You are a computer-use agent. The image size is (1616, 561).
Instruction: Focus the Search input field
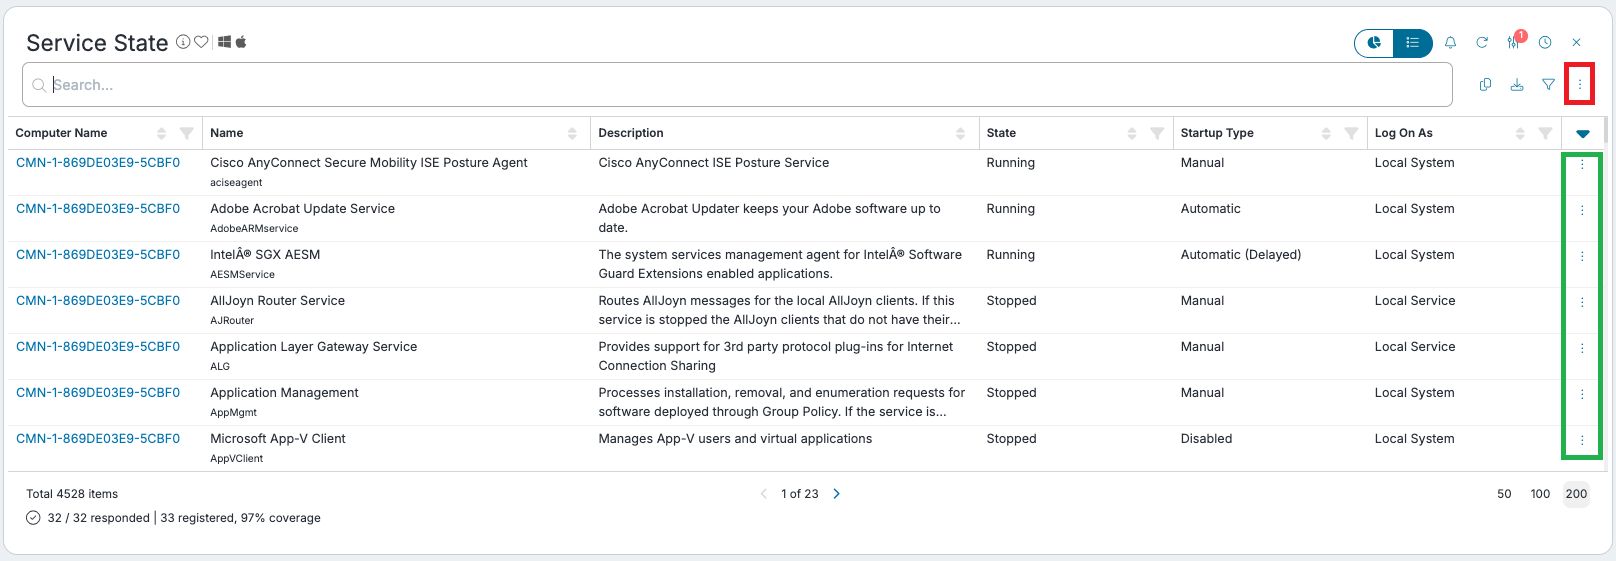coord(737,85)
